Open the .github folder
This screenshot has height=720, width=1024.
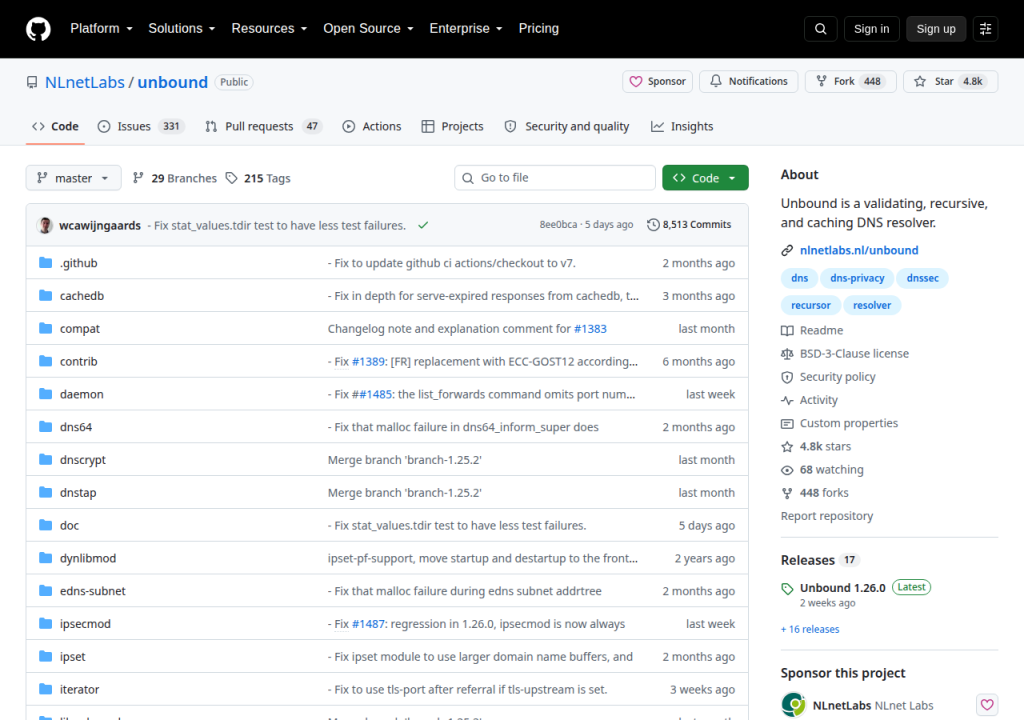(78, 263)
